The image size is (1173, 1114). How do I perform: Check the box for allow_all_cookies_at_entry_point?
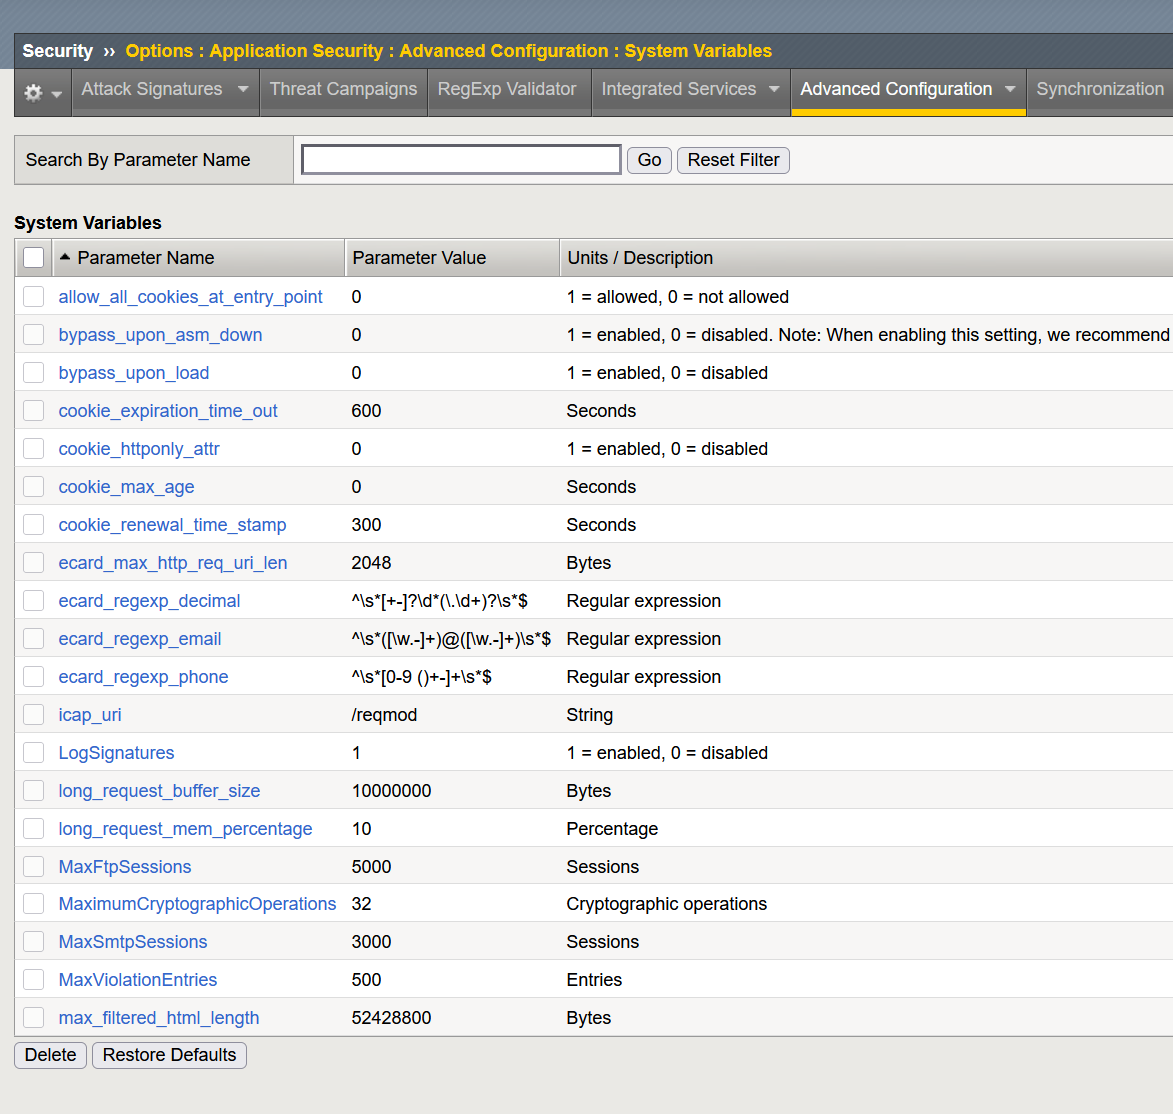[x=34, y=297]
